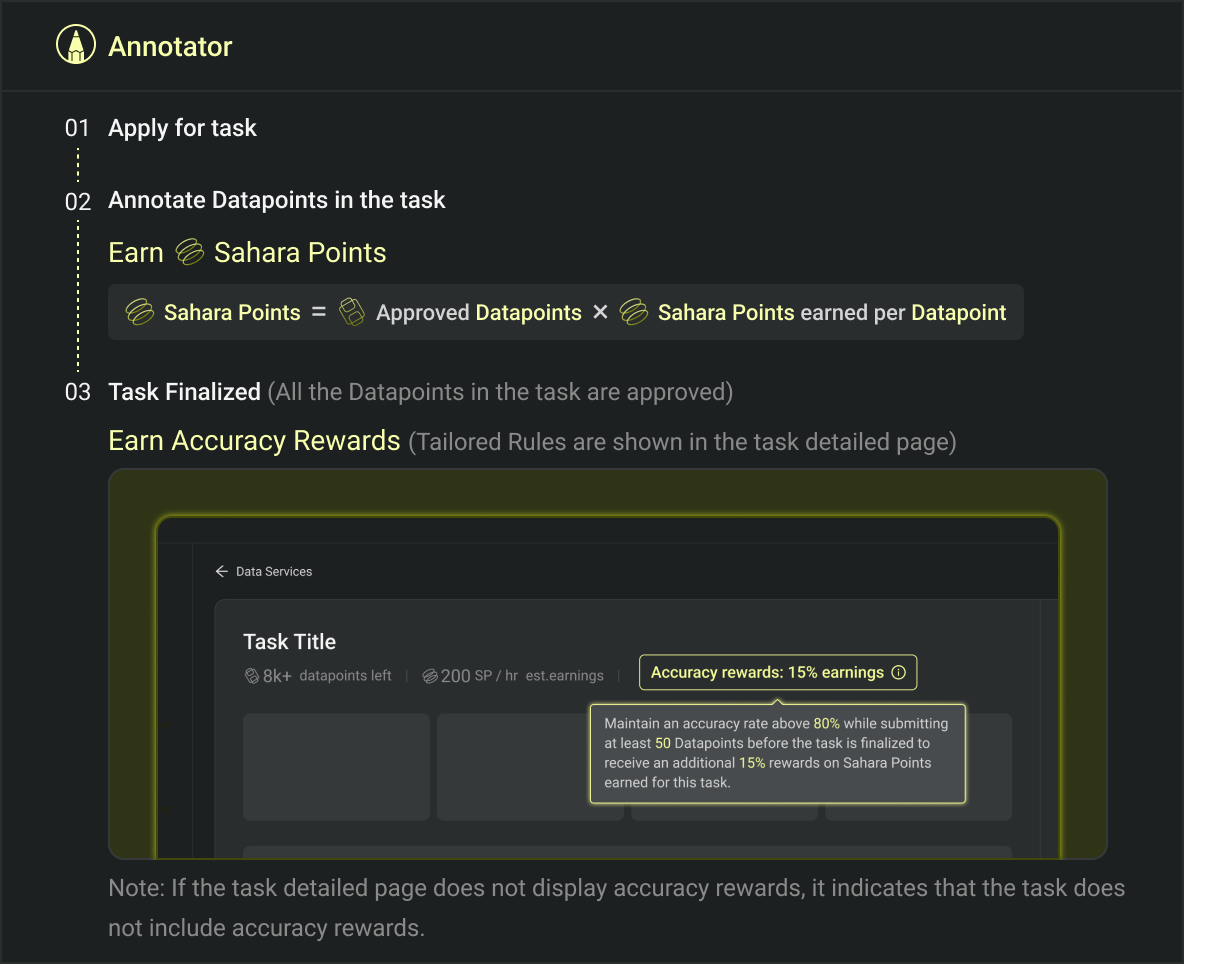Click the Annotator pencil icon
1216x964 pixels.
point(75,46)
